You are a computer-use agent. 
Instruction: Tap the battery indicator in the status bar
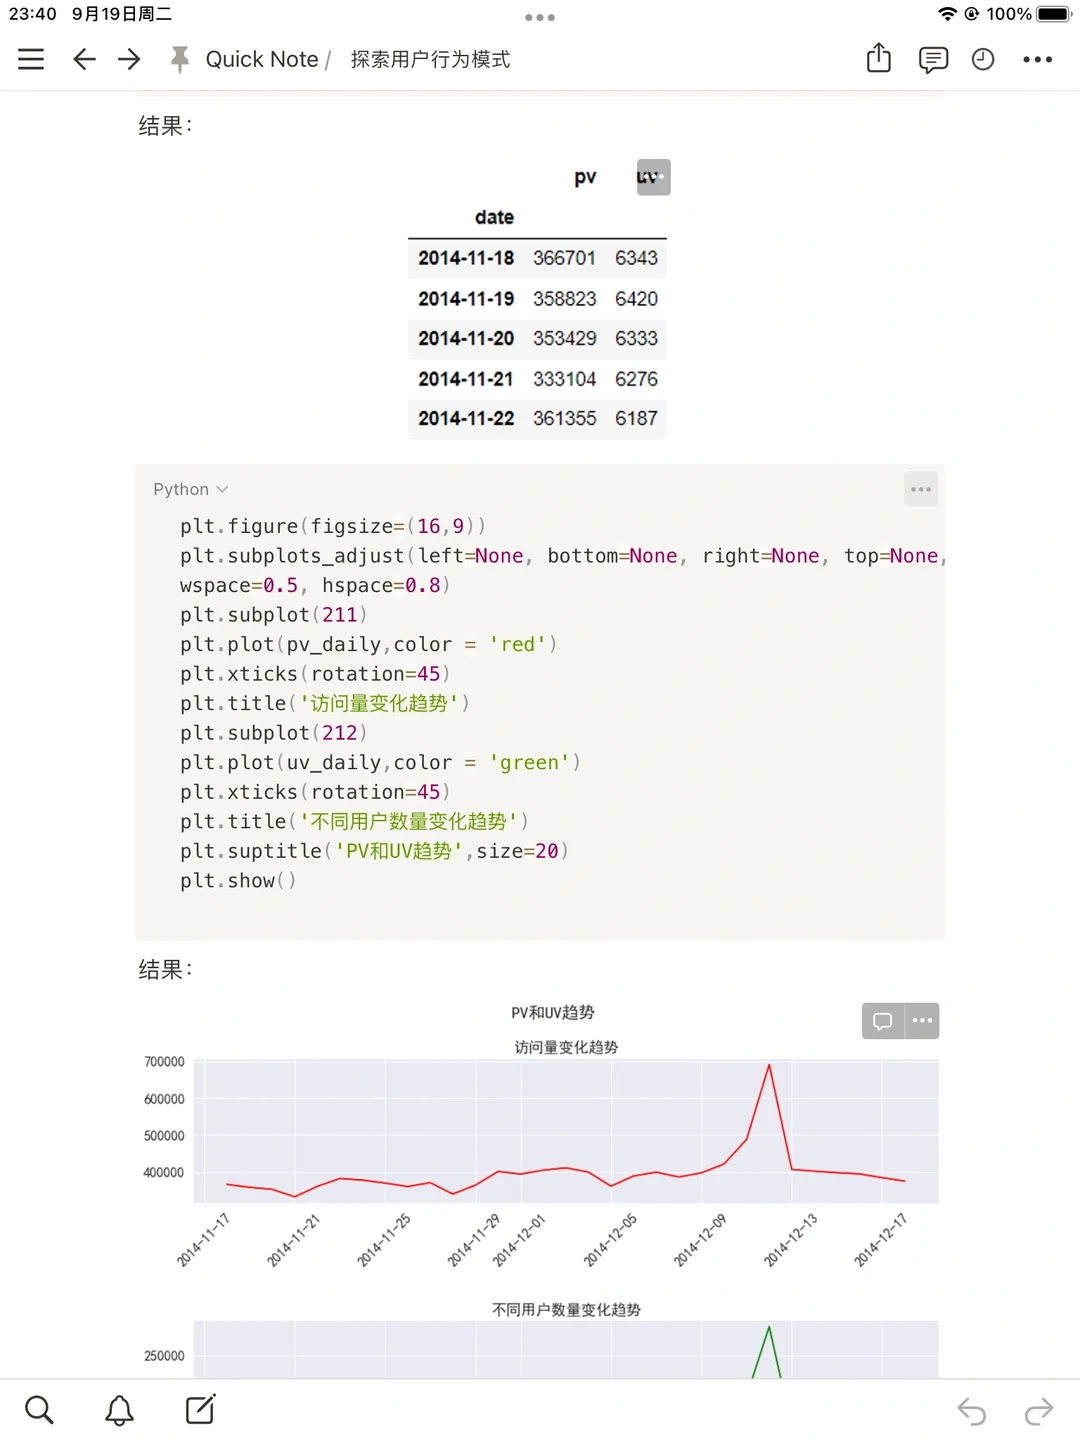pos(1054,14)
